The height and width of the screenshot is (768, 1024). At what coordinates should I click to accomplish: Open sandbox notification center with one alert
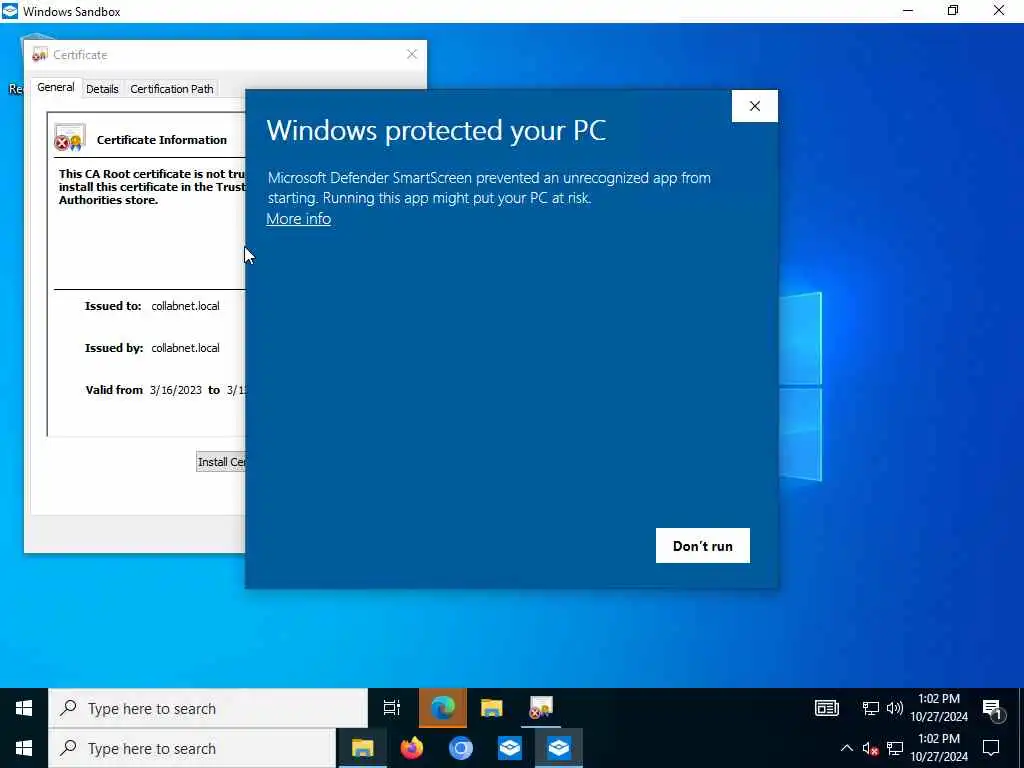[993, 709]
